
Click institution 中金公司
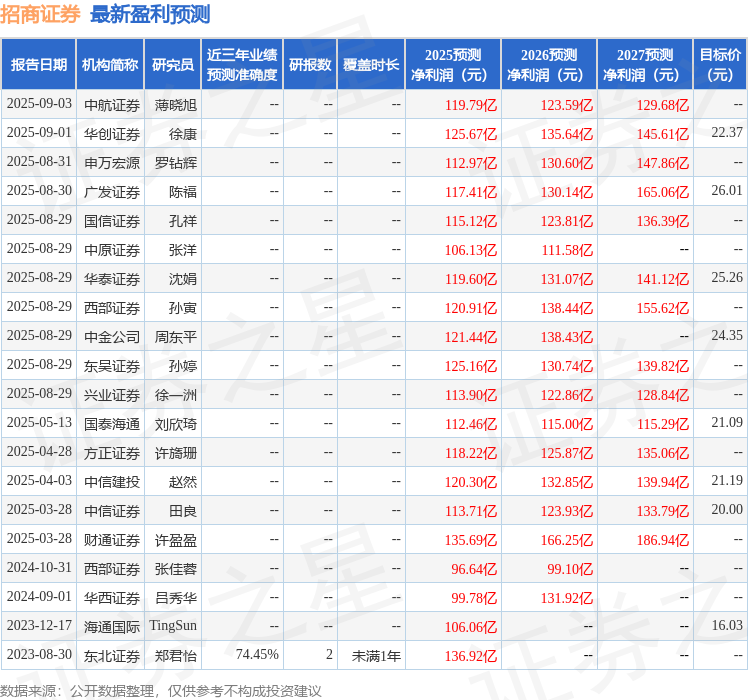[x=112, y=337]
